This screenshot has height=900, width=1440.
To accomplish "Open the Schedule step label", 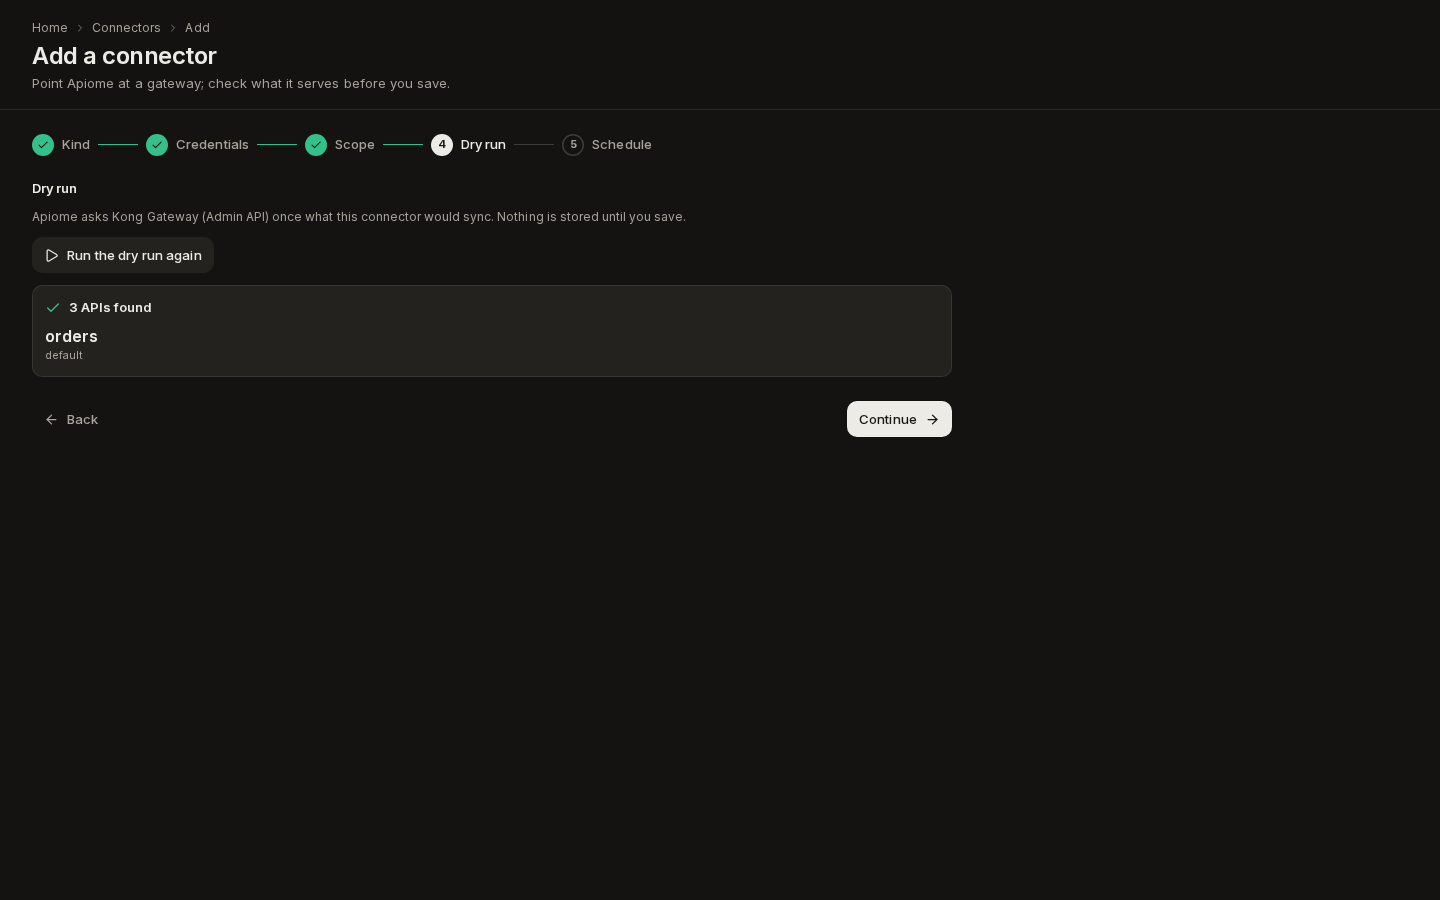I will [622, 145].
